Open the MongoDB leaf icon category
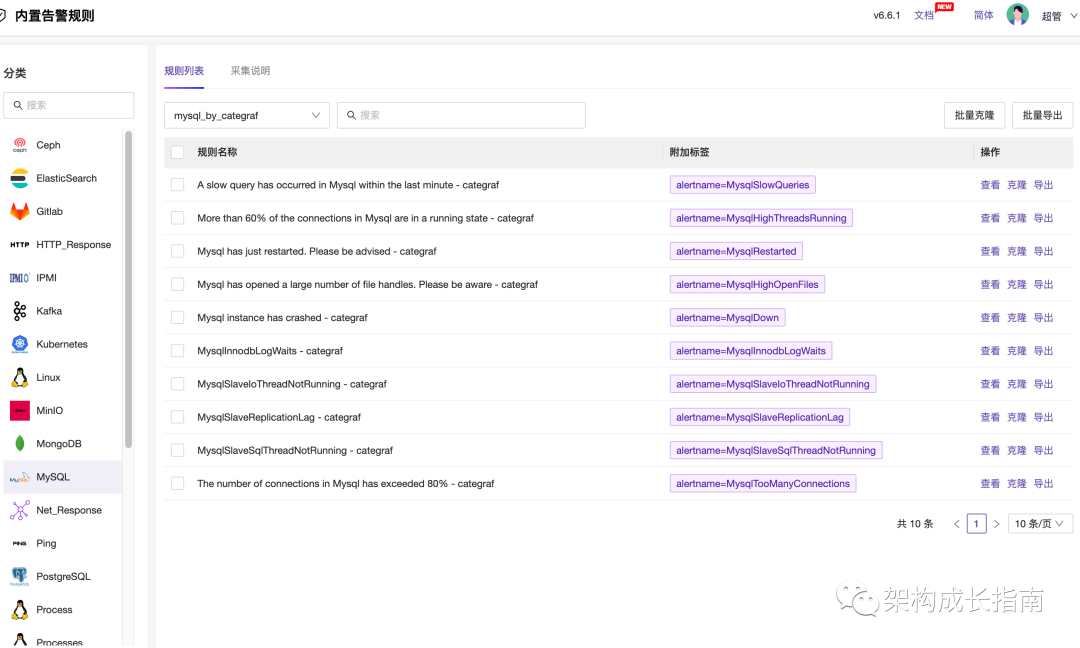This screenshot has width=1080, height=648. pyautogui.click(x=20, y=443)
